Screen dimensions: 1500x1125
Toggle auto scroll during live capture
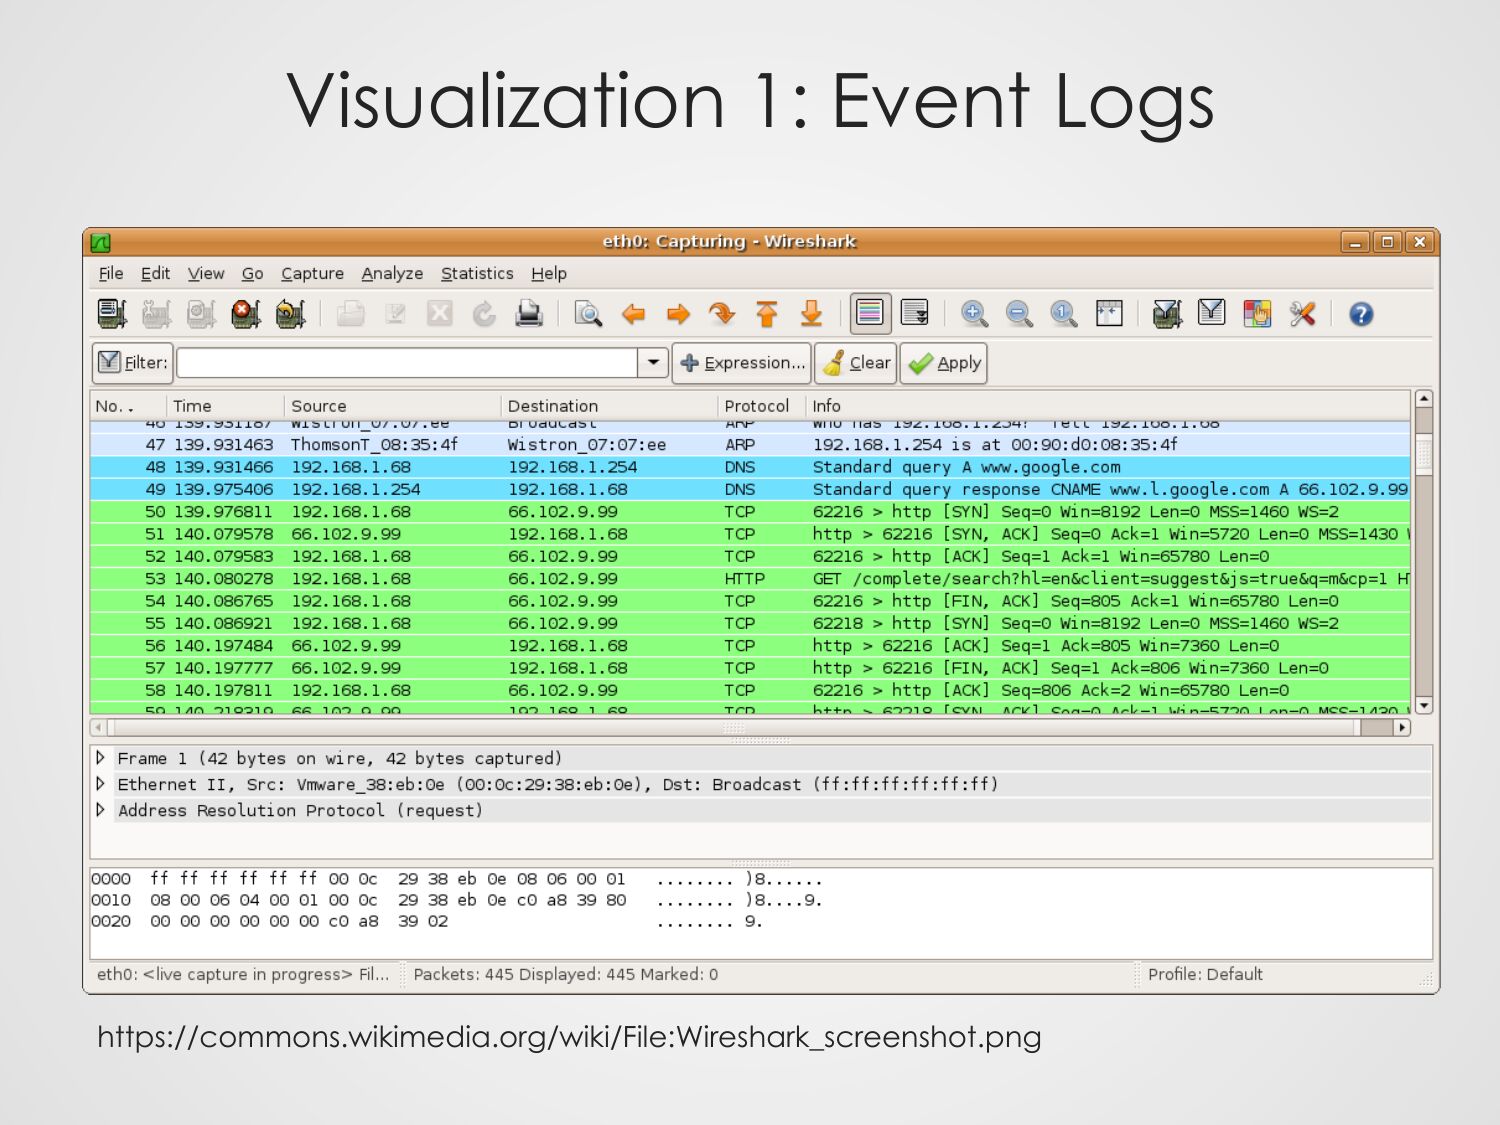click(915, 313)
